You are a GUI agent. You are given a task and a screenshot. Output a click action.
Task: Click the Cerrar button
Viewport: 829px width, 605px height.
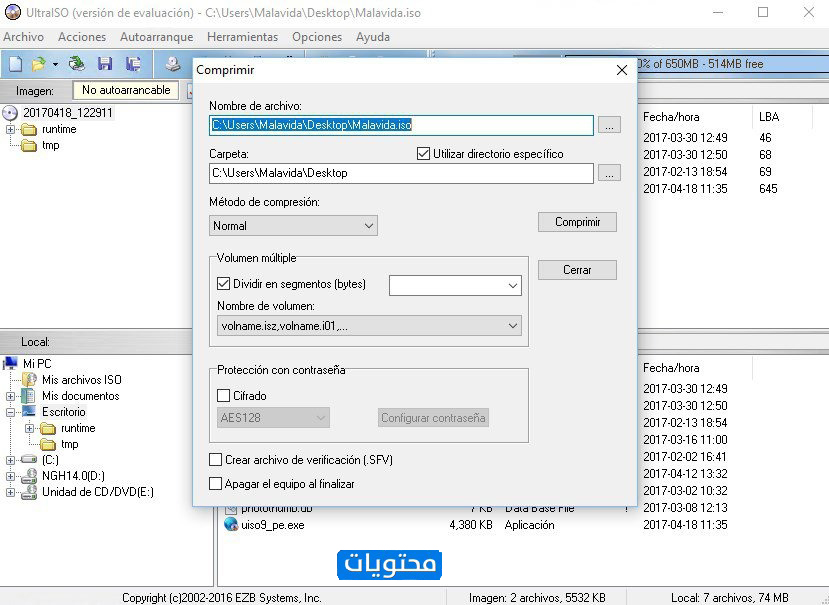pyautogui.click(x=577, y=270)
